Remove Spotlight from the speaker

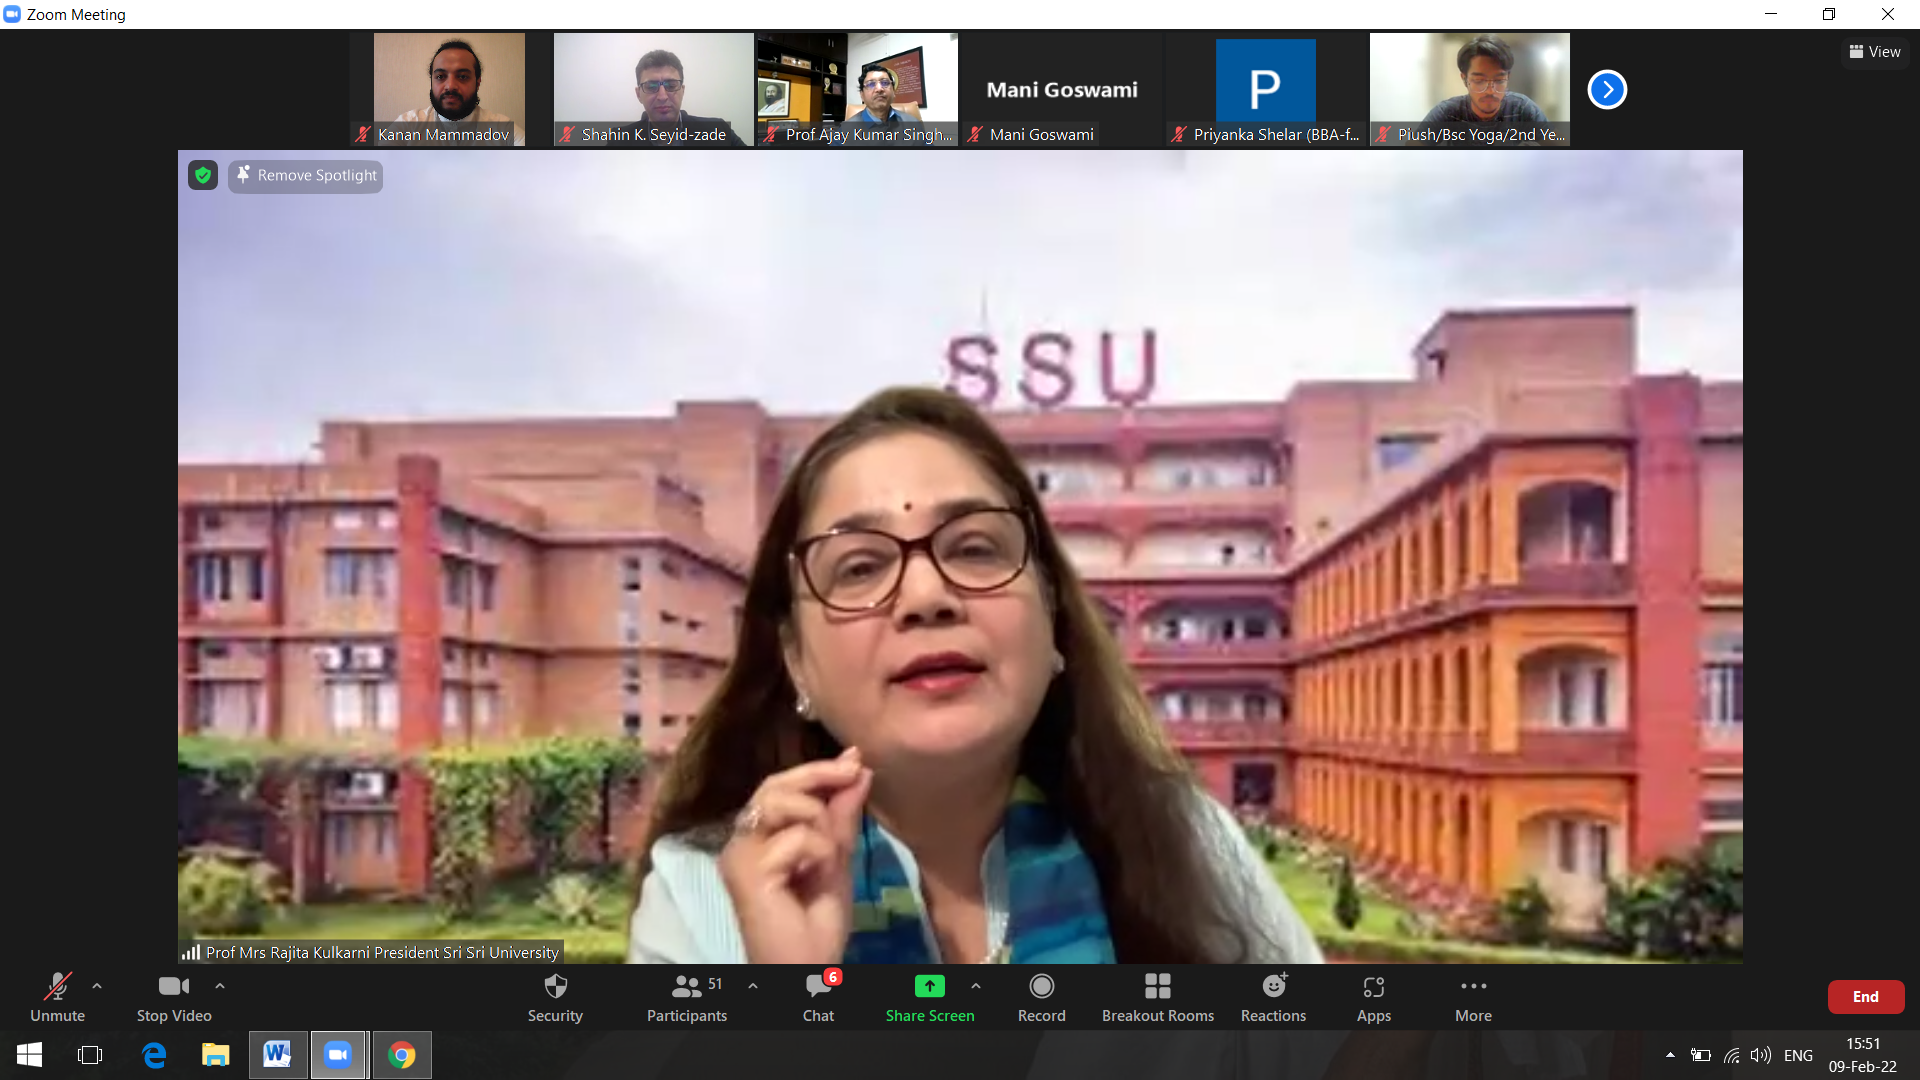click(x=306, y=176)
